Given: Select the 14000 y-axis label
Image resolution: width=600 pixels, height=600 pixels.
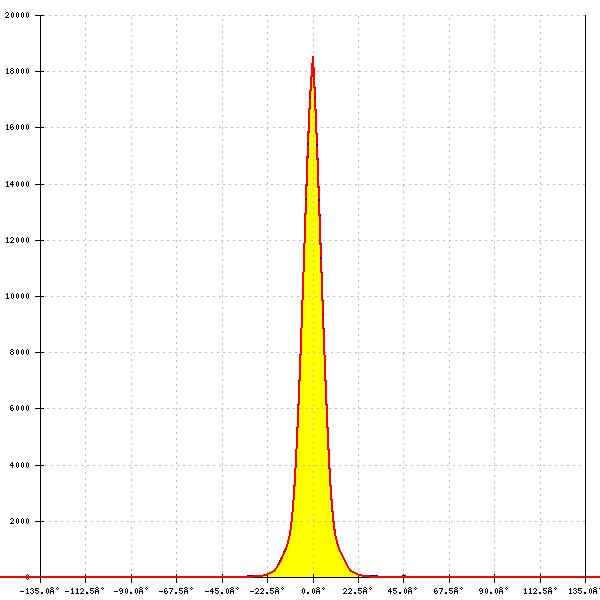Looking at the screenshot, I should point(15,184).
